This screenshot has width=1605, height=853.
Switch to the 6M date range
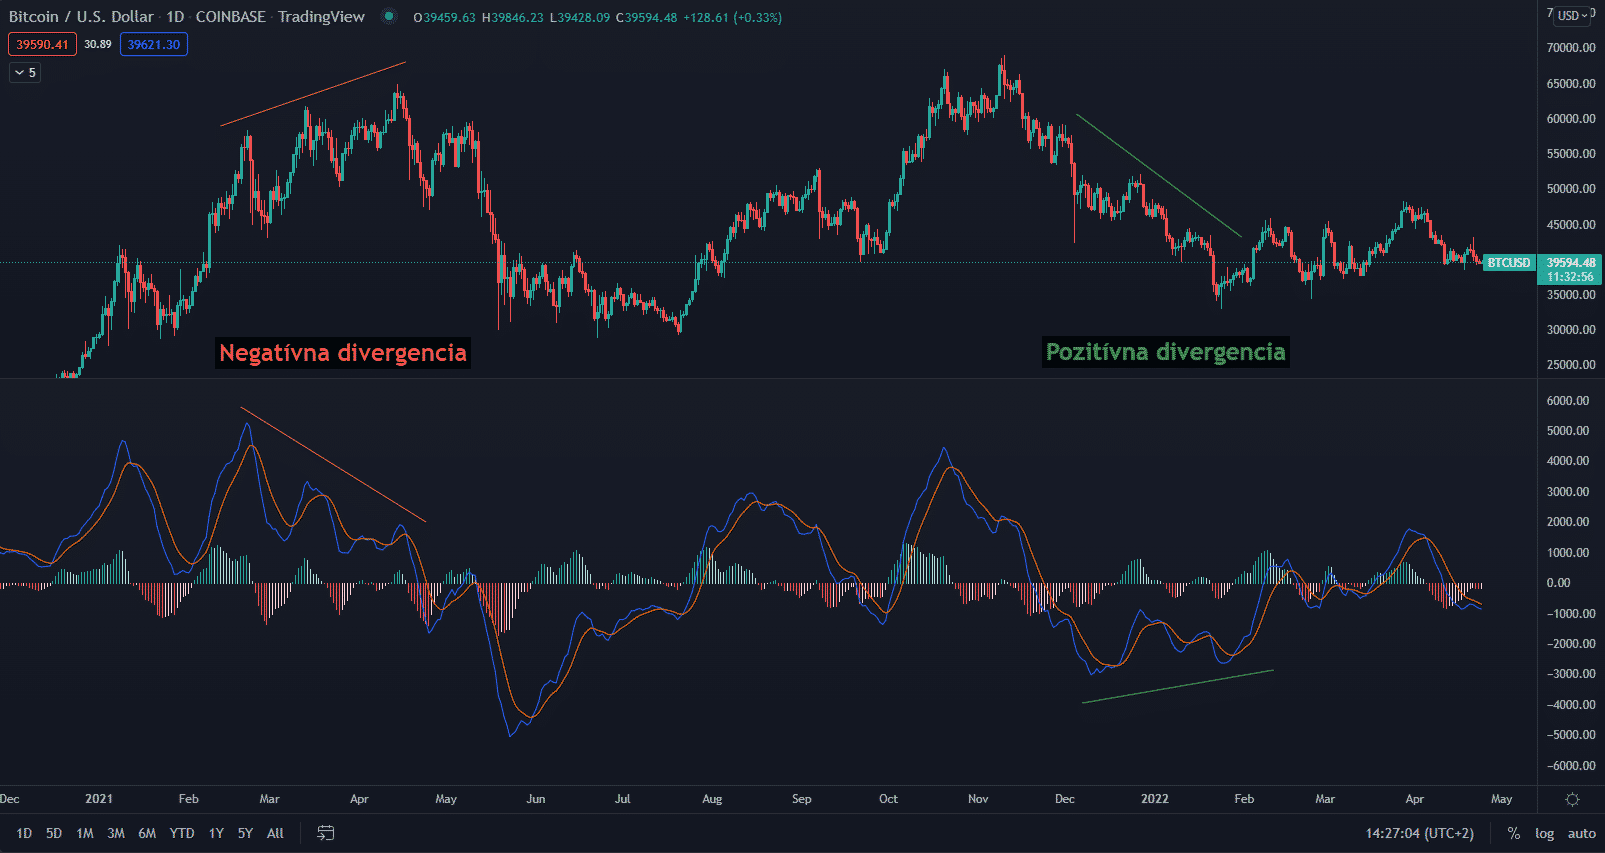tap(147, 833)
